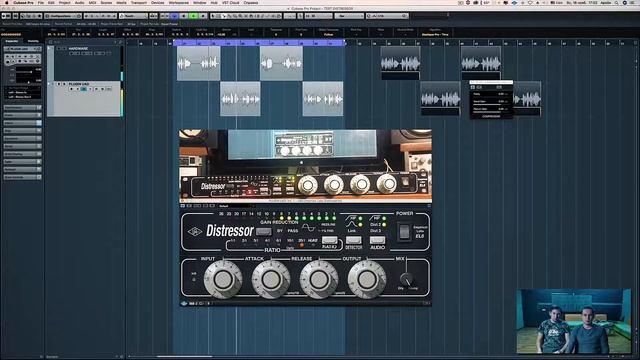Click the blue locator range in the ruler

[259, 42]
